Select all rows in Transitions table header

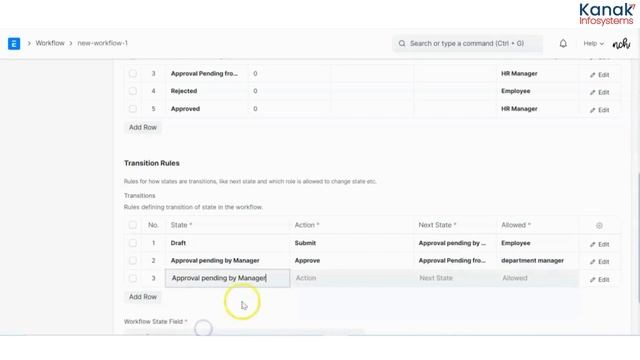click(133, 225)
